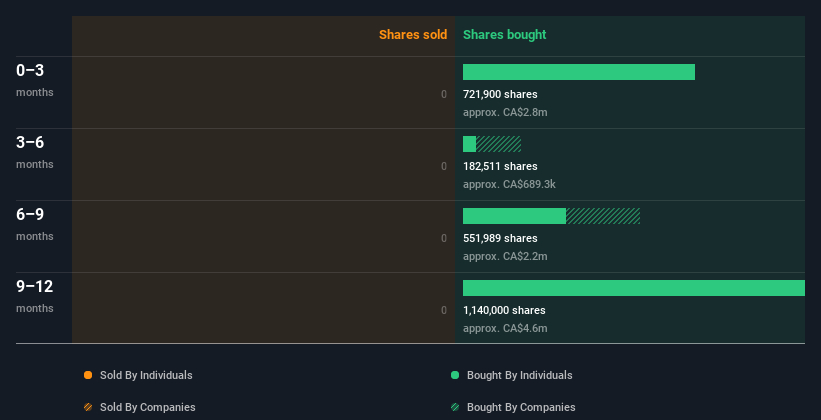Click the 3–6 months row label
Screen dimensions: 821x420
point(35,152)
